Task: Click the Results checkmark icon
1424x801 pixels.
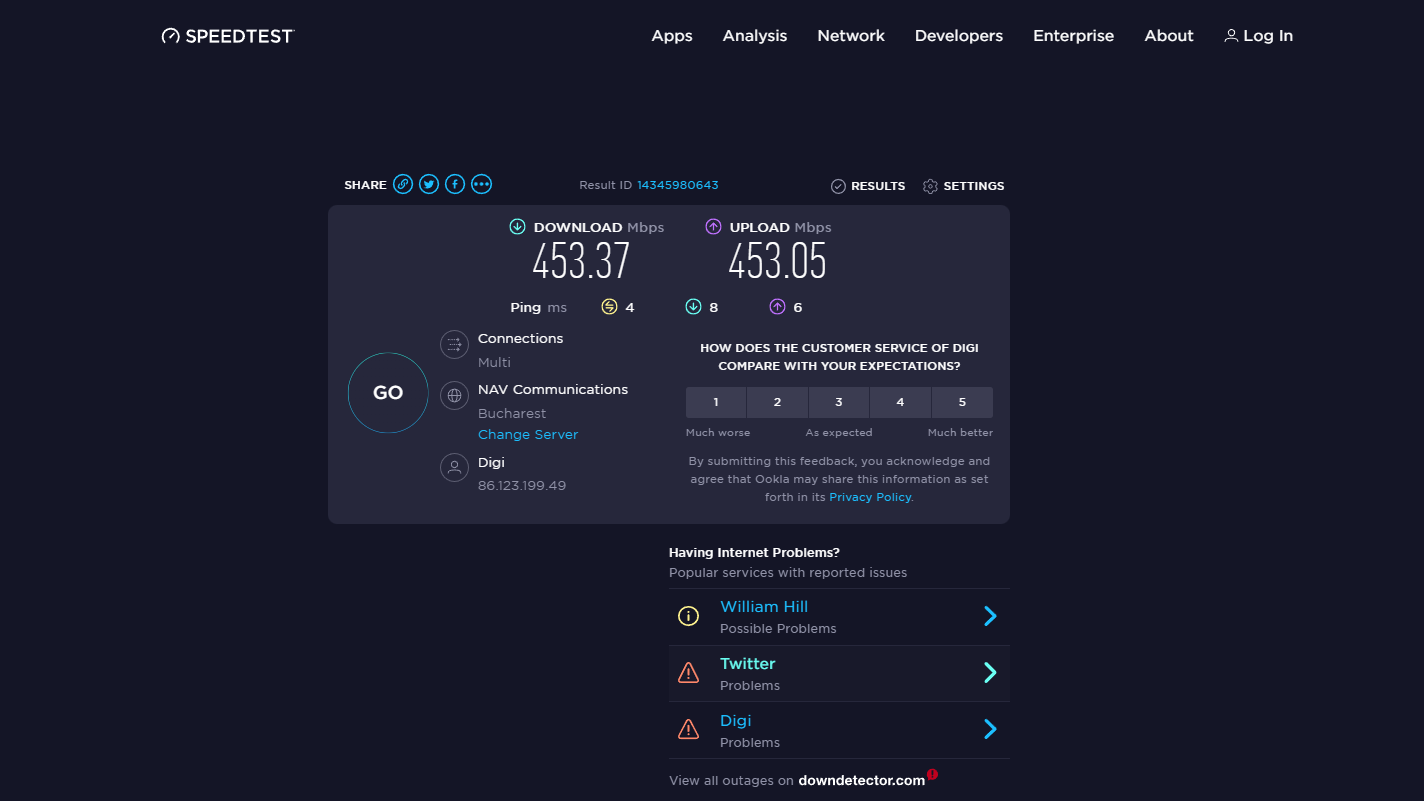Action: pyautogui.click(x=838, y=186)
